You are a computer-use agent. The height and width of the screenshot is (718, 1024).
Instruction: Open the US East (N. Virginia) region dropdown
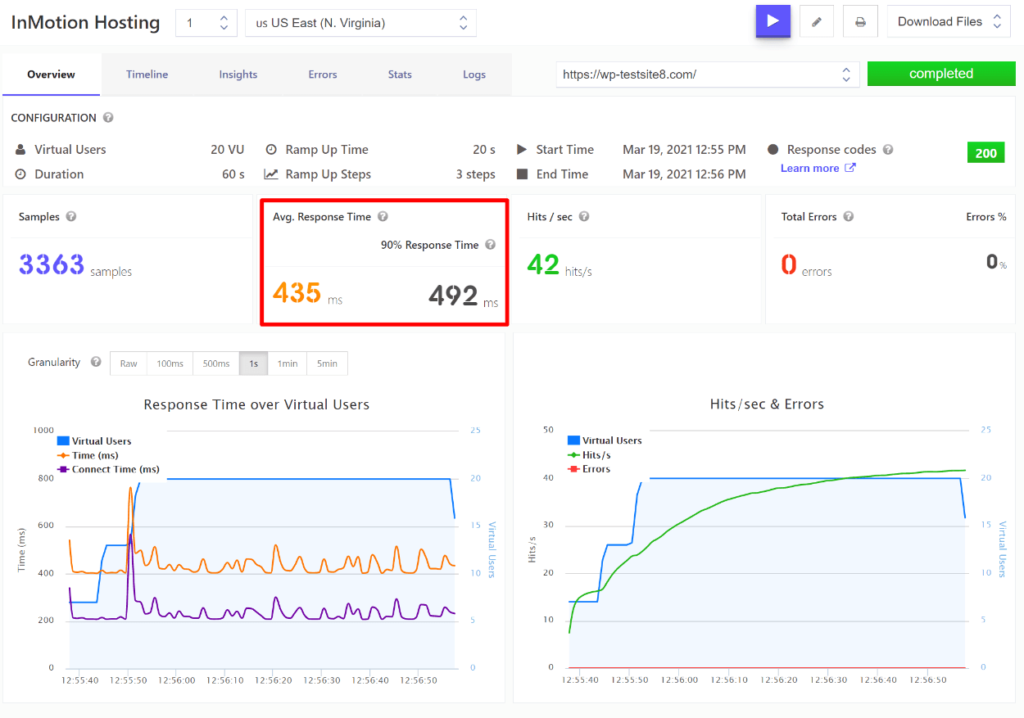click(360, 22)
